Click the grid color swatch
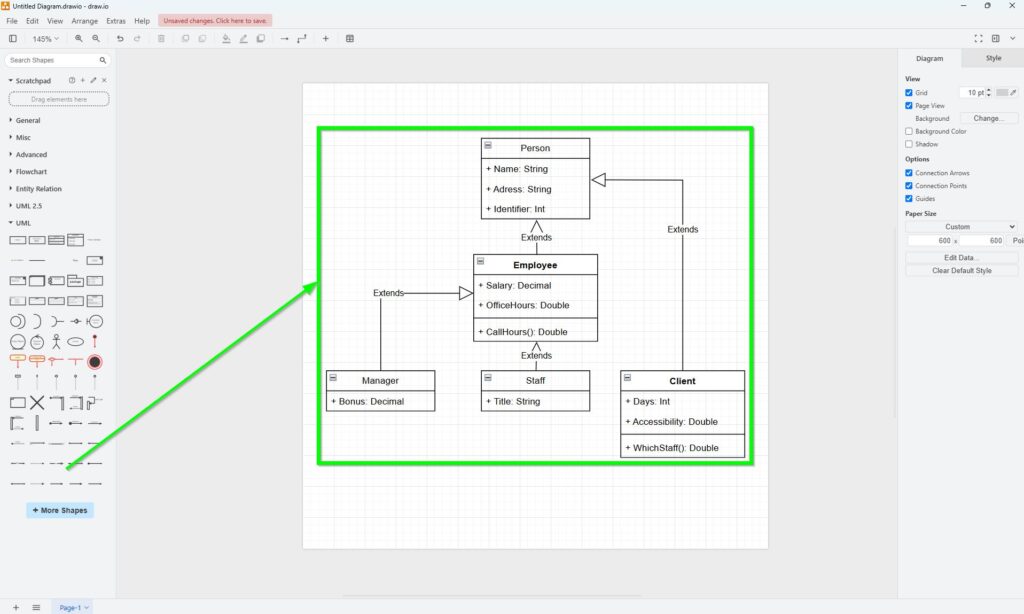 pos(1002,93)
